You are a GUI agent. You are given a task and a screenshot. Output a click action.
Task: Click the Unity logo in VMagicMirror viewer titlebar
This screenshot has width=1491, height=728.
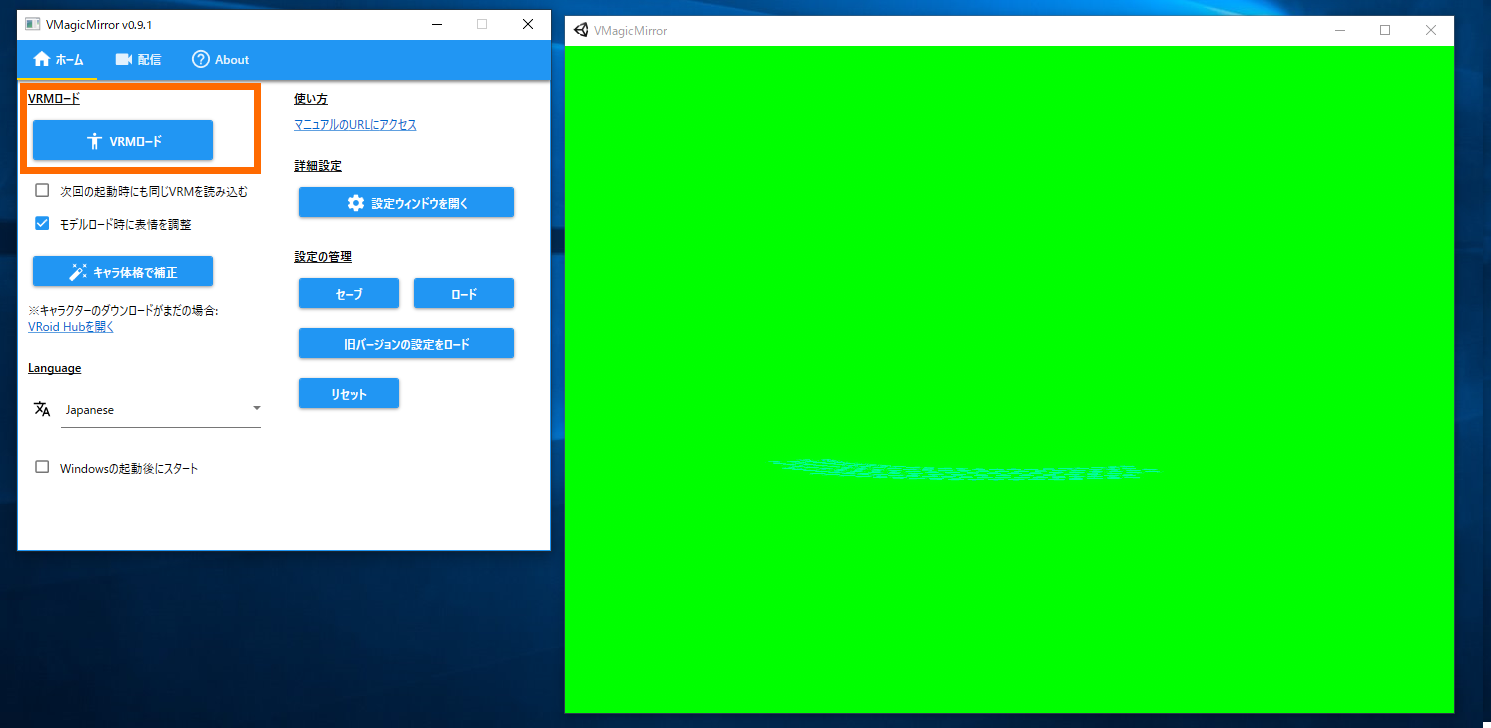click(581, 30)
